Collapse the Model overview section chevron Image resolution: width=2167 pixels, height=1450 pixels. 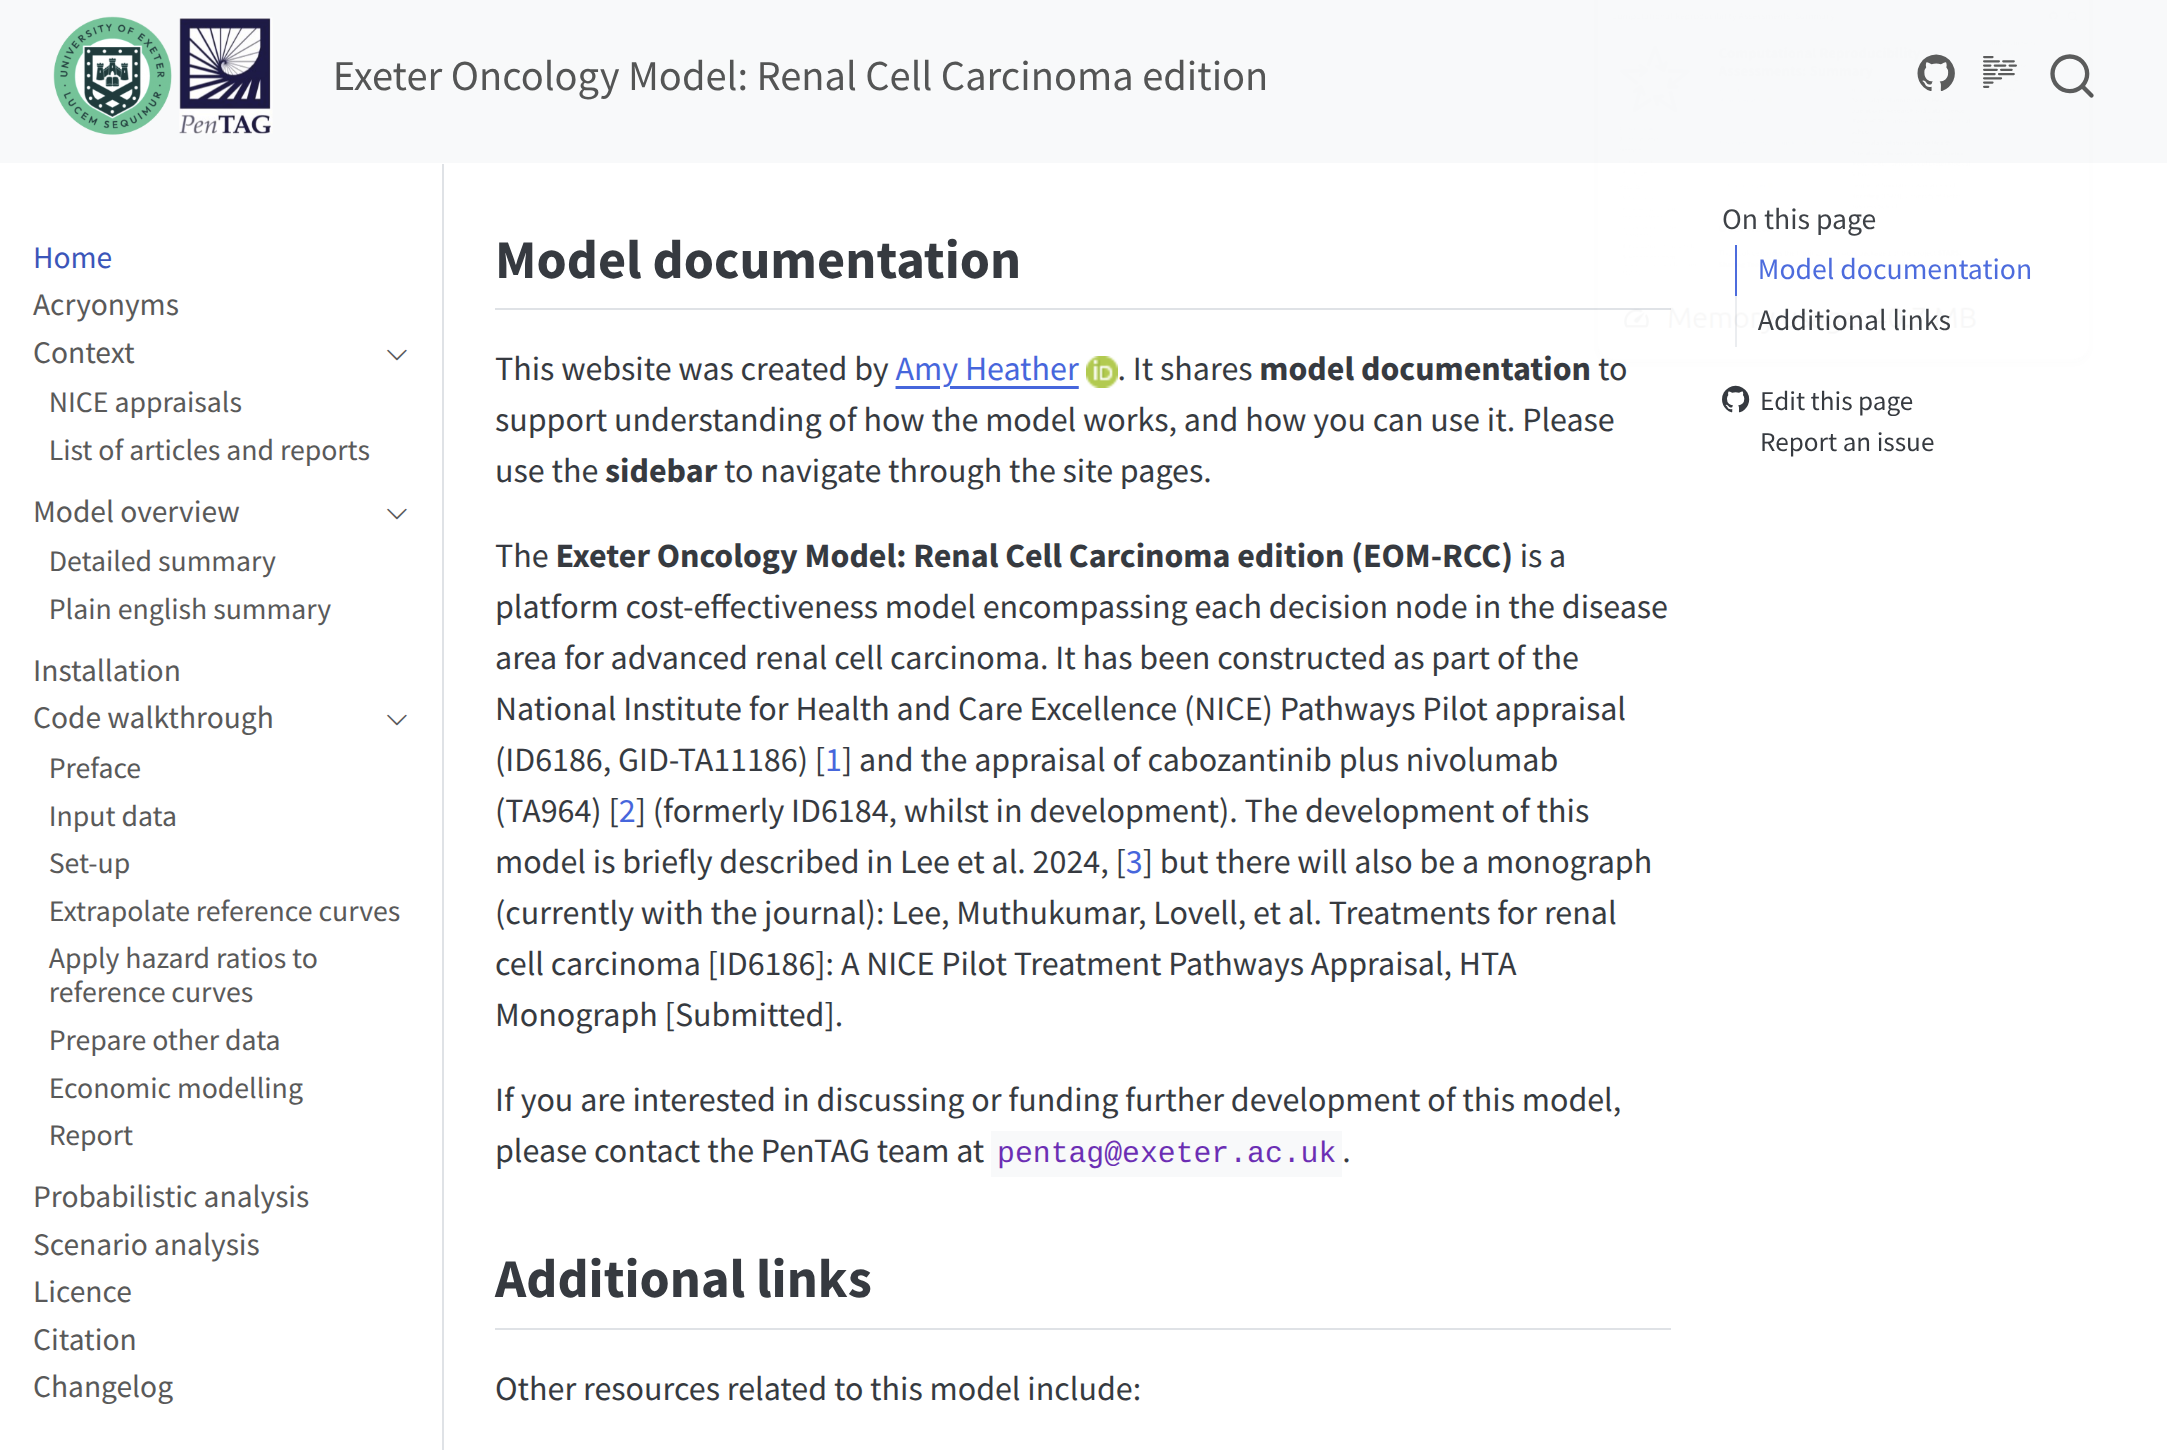[397, 514]
